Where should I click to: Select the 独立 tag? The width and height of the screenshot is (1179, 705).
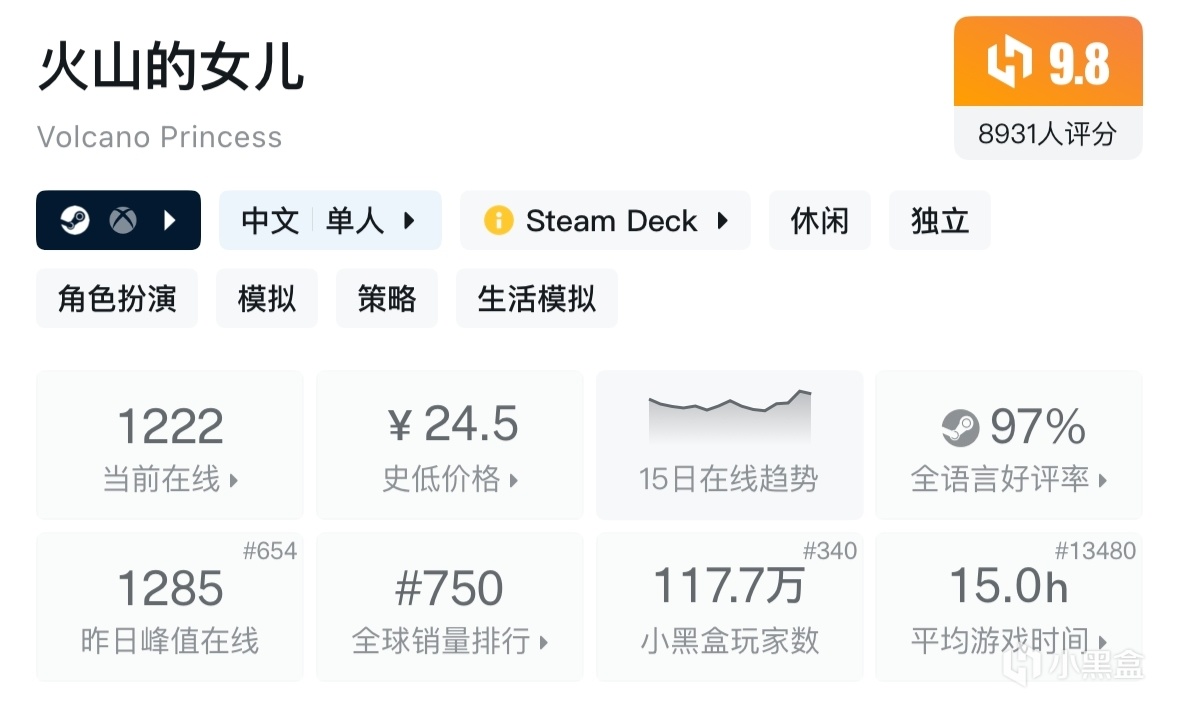coord(939,220)
